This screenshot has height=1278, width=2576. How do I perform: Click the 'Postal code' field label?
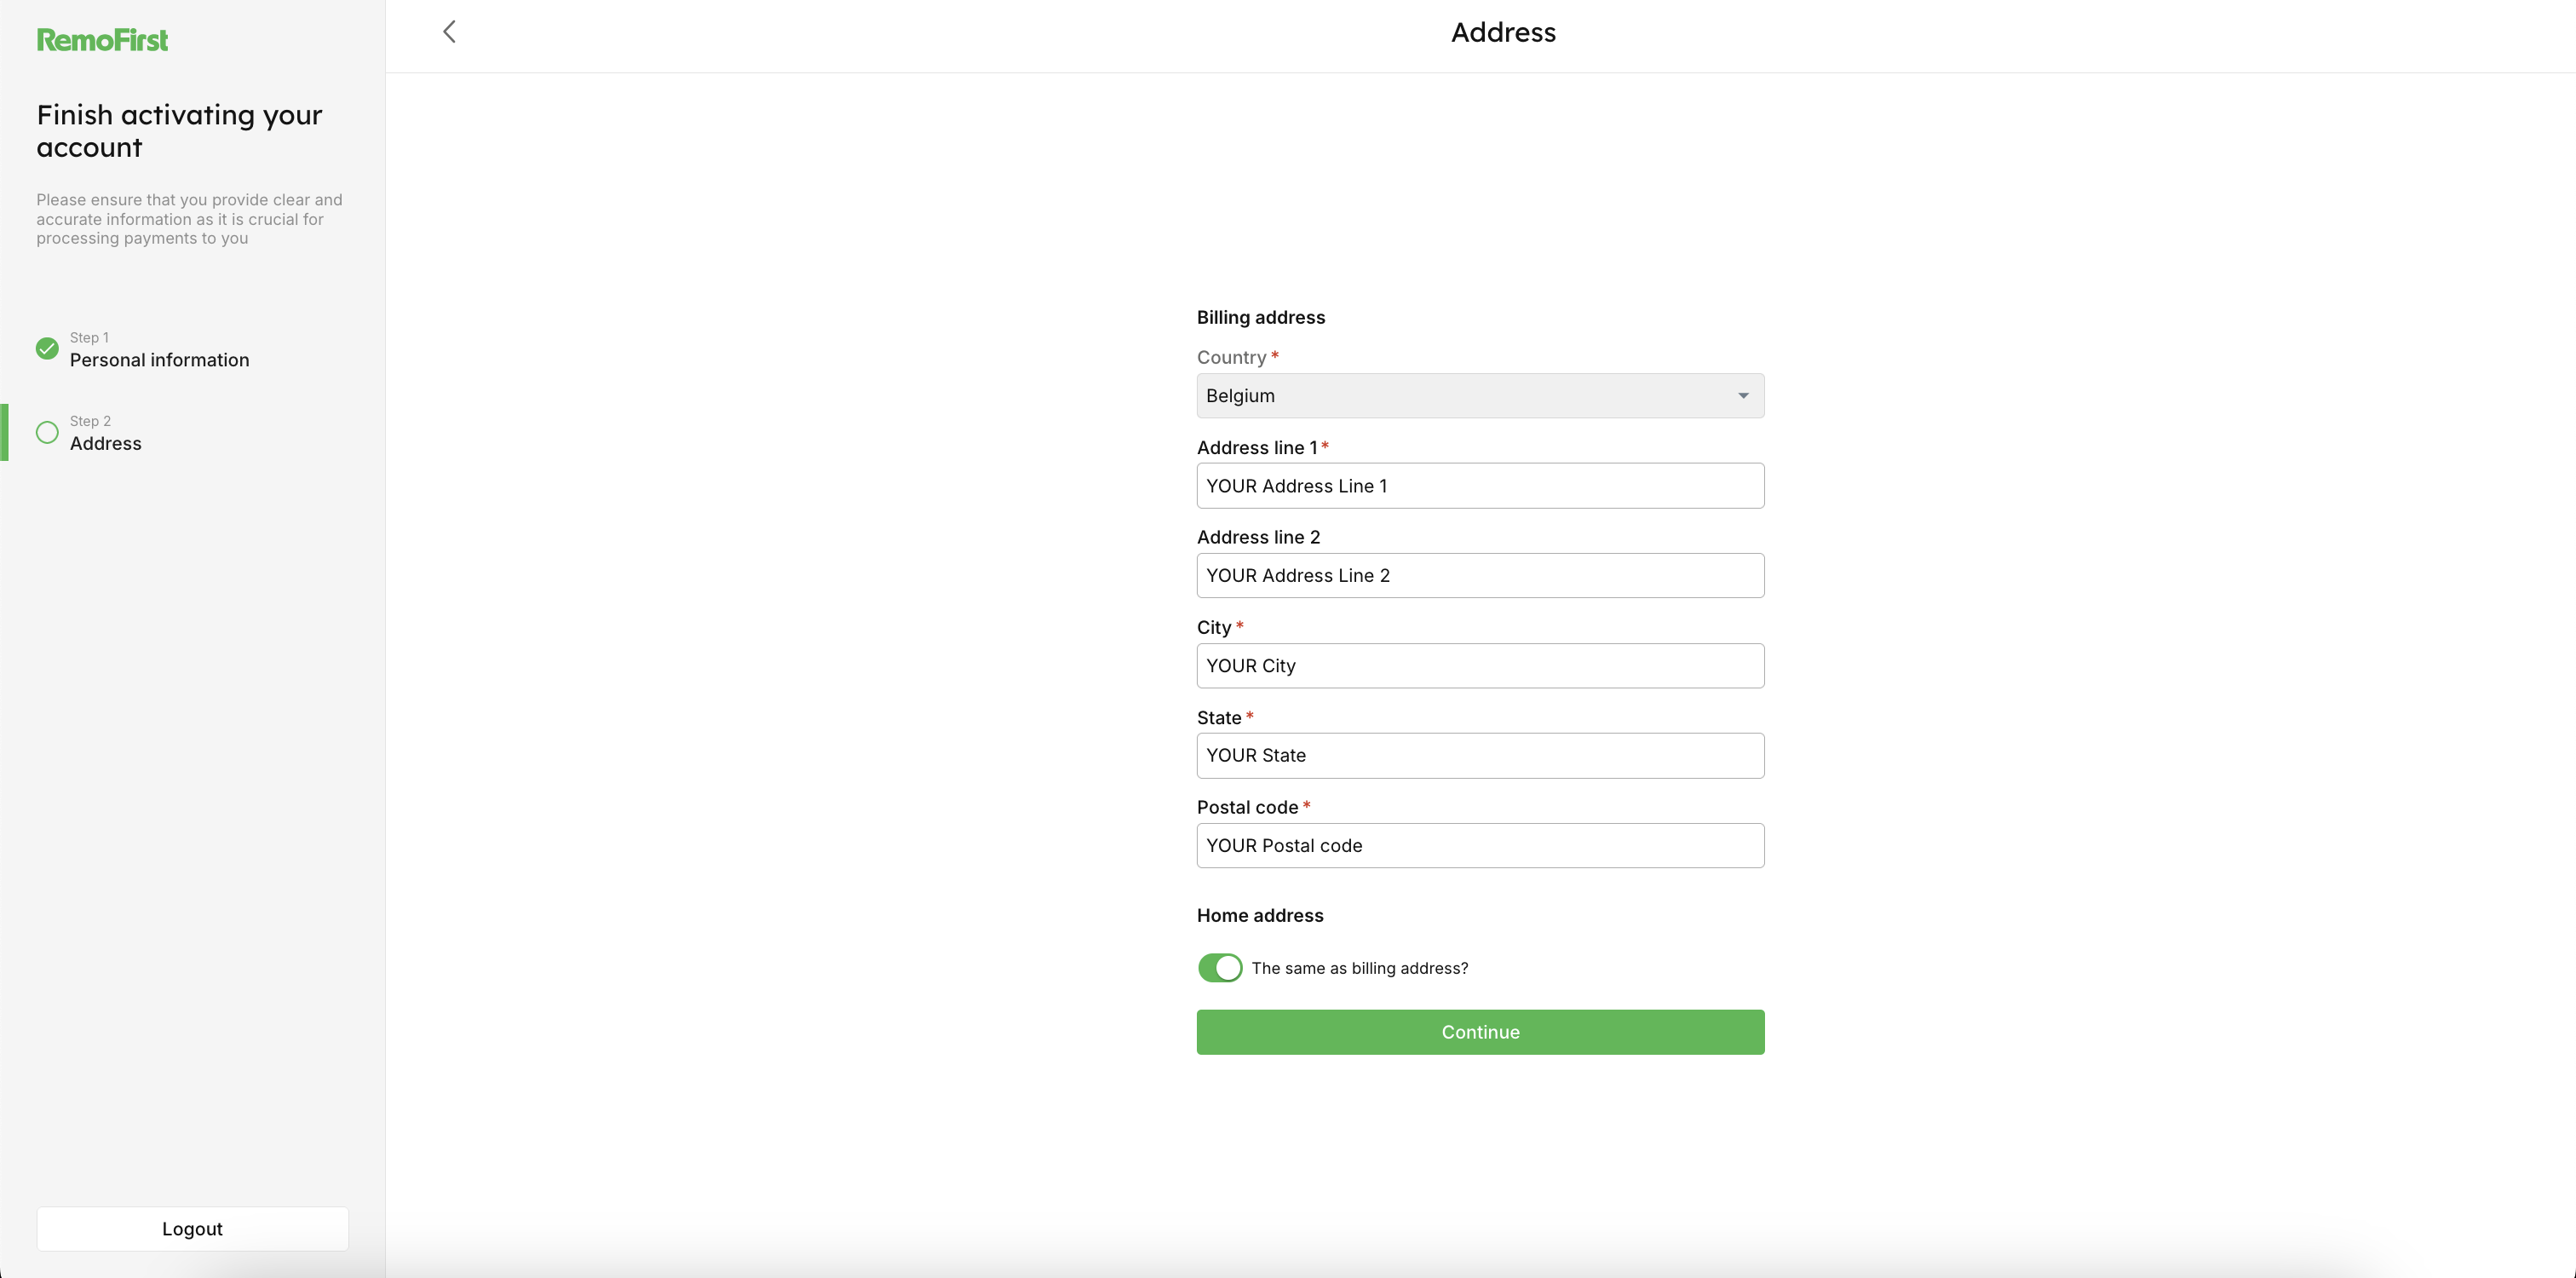[1247, 807]
